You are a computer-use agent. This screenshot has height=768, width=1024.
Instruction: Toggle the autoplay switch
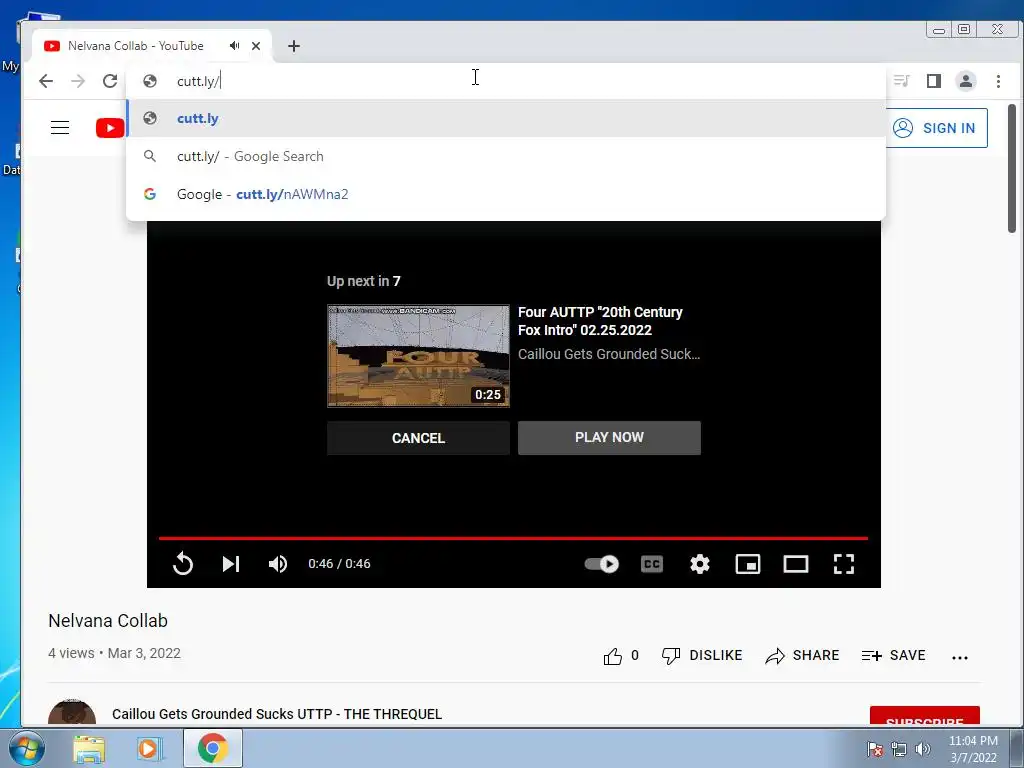click(601, 564)
